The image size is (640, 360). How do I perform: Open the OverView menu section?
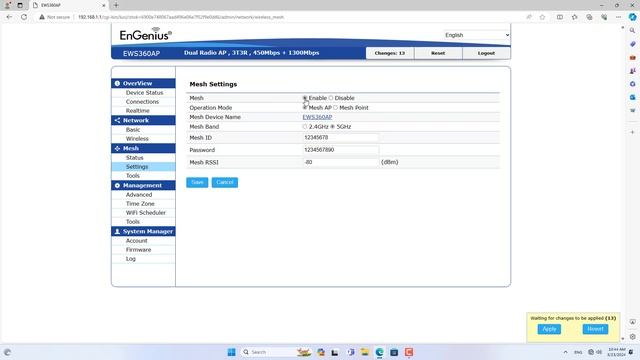[x=143, y=83]
